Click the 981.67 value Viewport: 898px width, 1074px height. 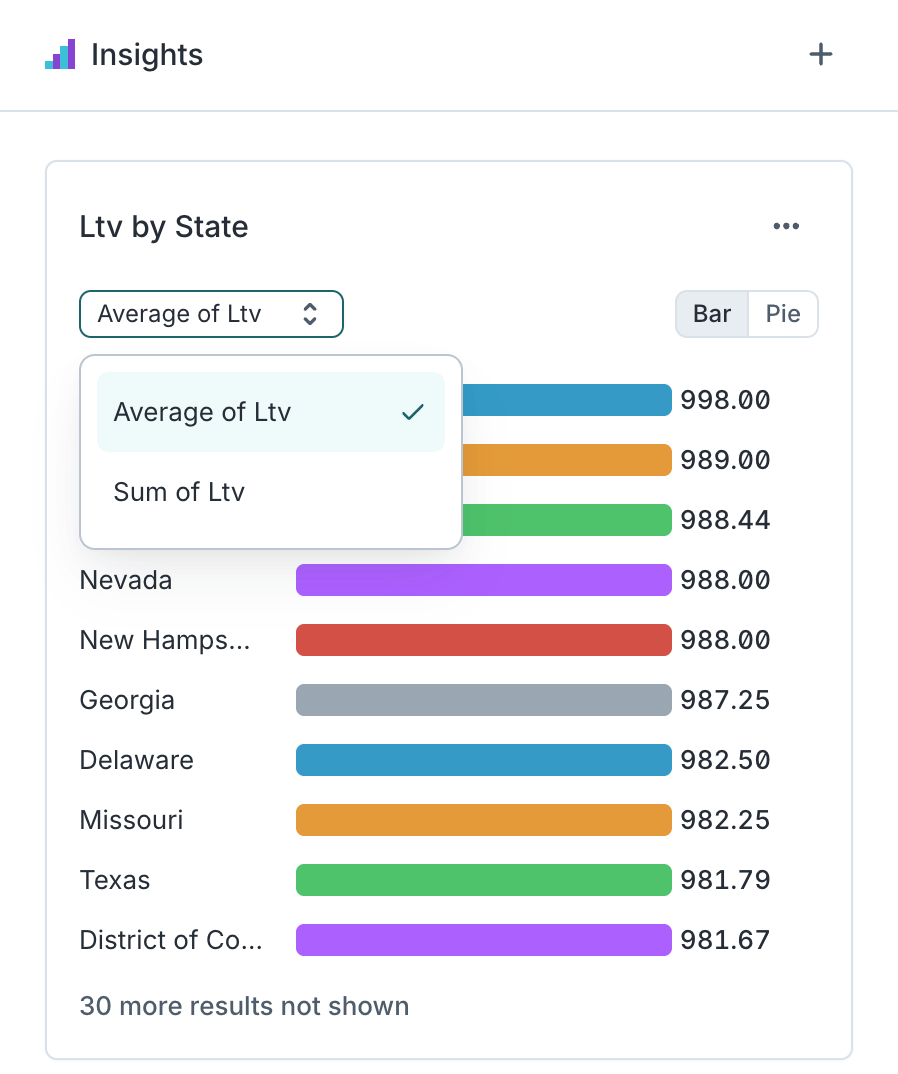tap(725, 940)
